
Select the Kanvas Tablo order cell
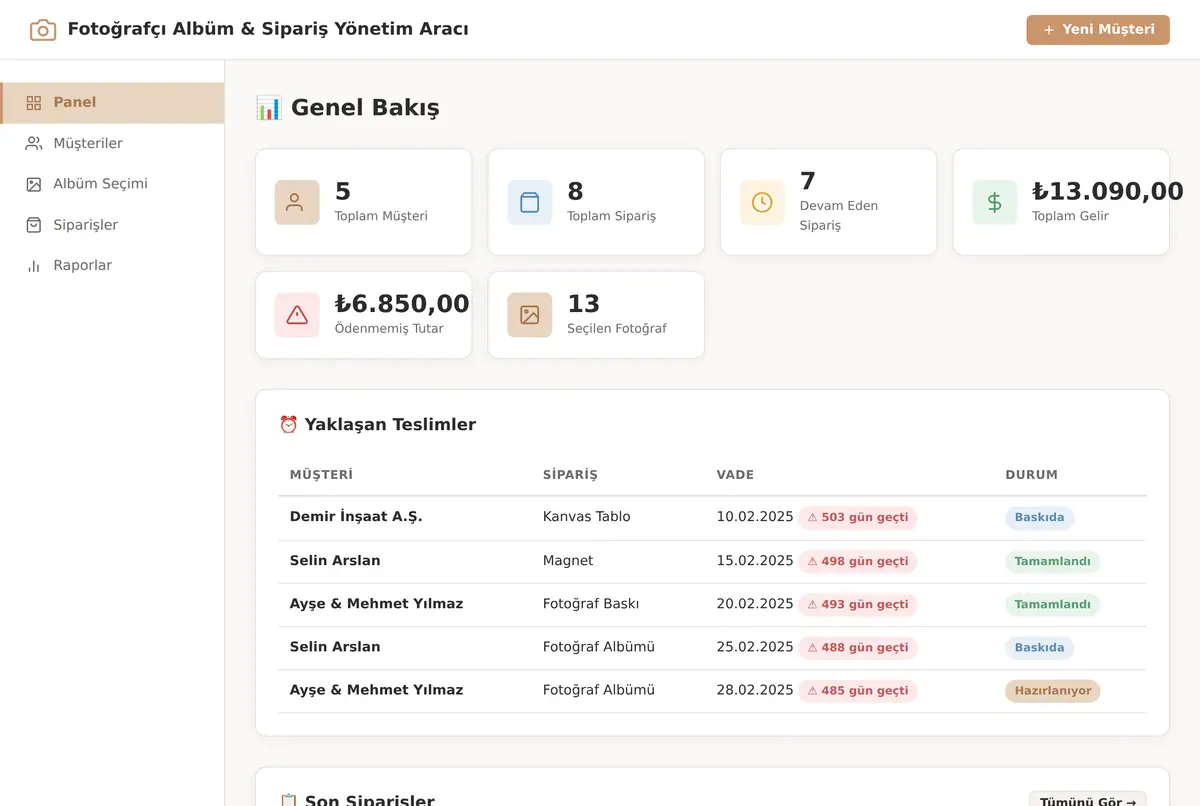tap(587, 517)
